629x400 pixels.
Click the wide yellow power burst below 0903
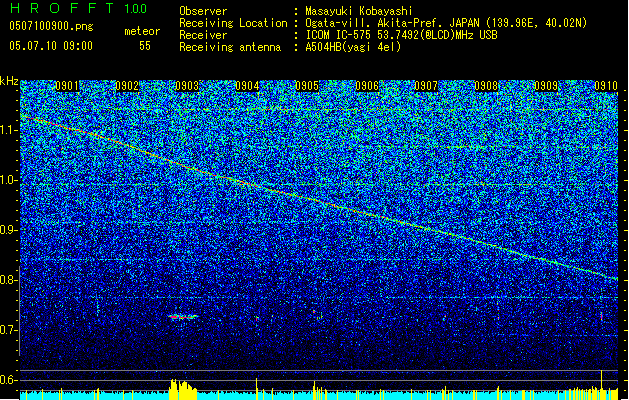click(x=183, y=388)
